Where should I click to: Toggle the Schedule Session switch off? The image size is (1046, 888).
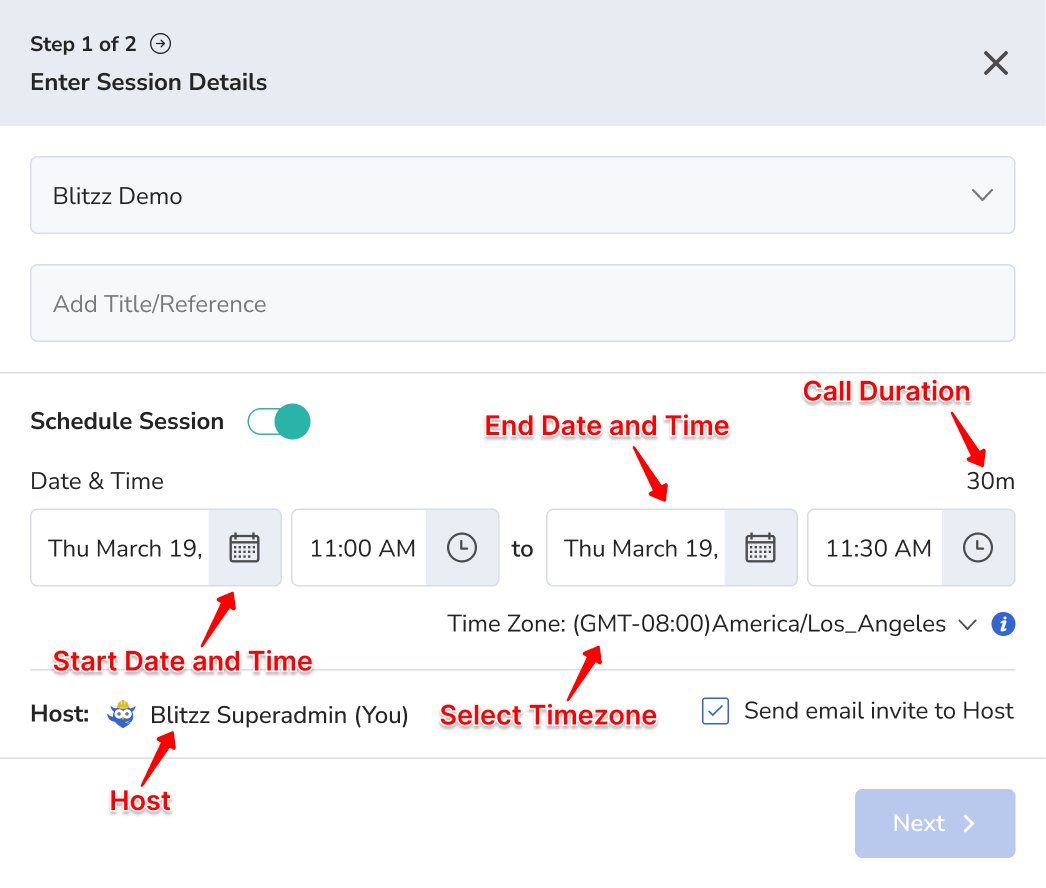click(279, 422)
